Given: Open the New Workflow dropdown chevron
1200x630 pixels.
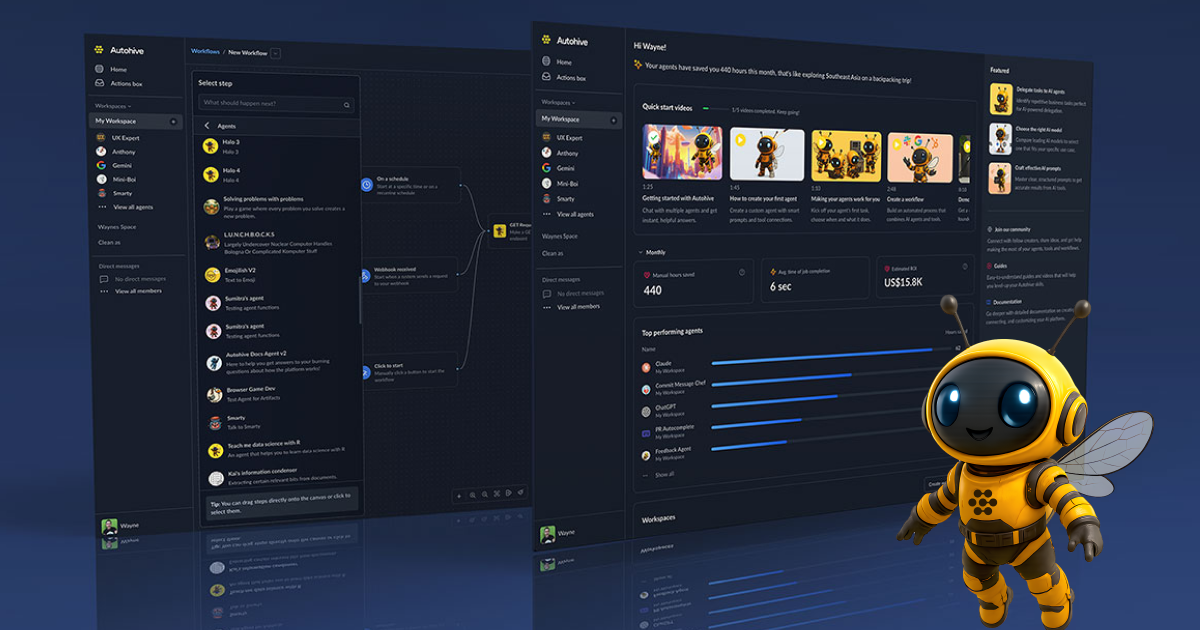Looking at the screenshot, I should (x=273, y=50).
